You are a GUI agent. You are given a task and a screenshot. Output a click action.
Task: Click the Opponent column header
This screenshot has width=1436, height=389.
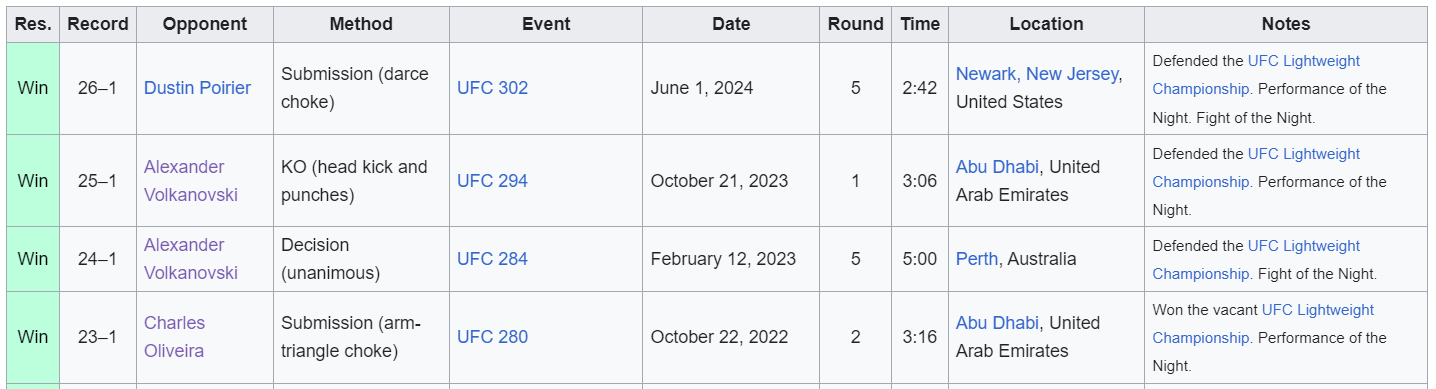205,24
